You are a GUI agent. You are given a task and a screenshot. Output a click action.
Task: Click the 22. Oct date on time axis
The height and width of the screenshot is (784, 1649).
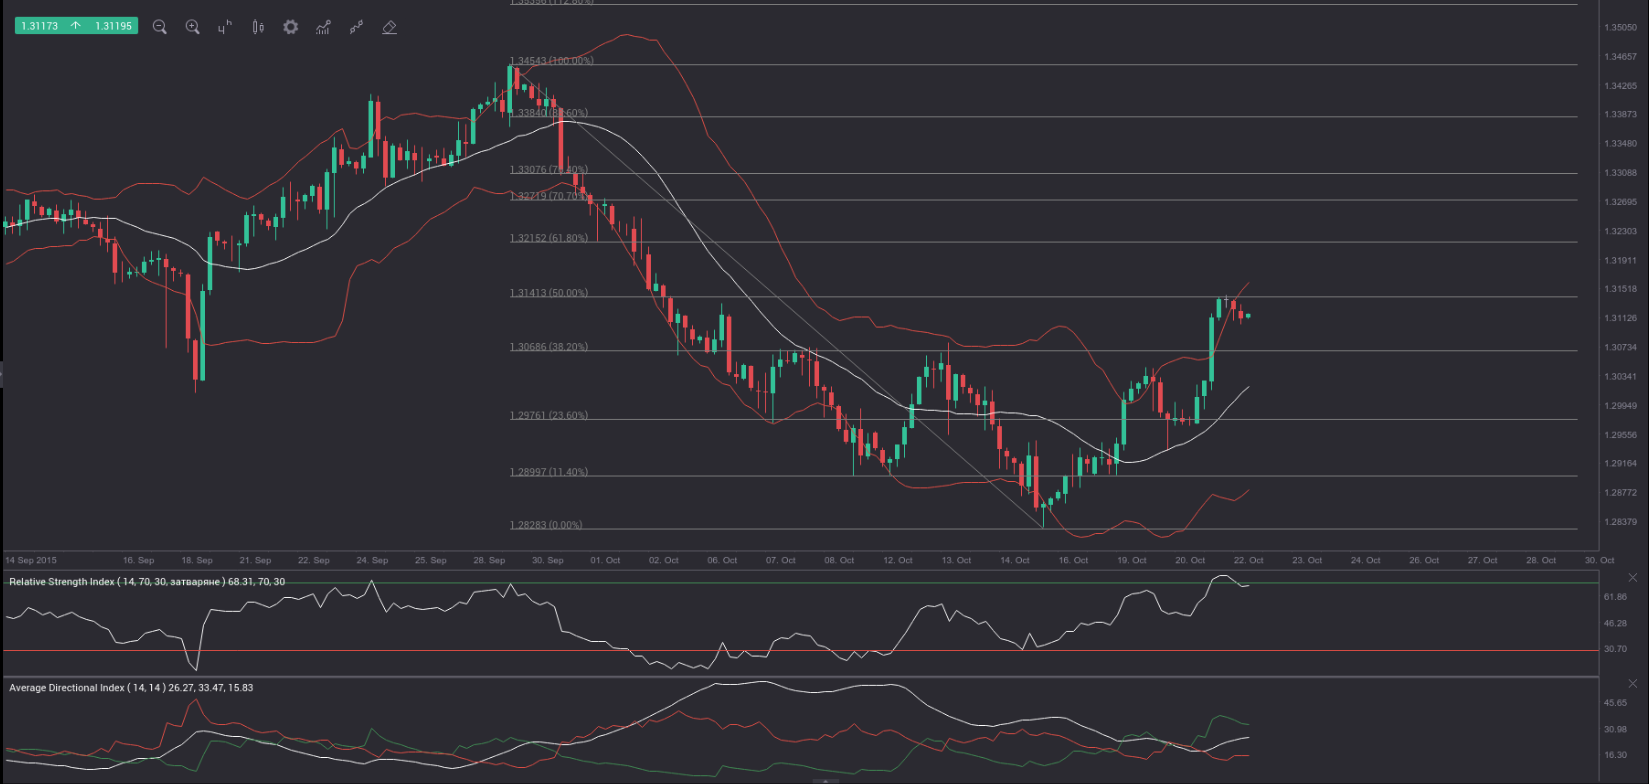1248,560
